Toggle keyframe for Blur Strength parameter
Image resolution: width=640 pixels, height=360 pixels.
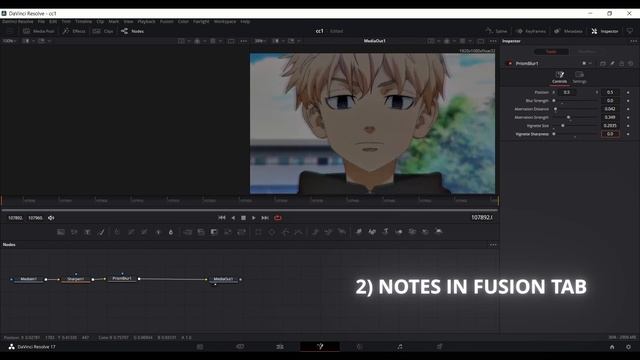tap(628, 100)
